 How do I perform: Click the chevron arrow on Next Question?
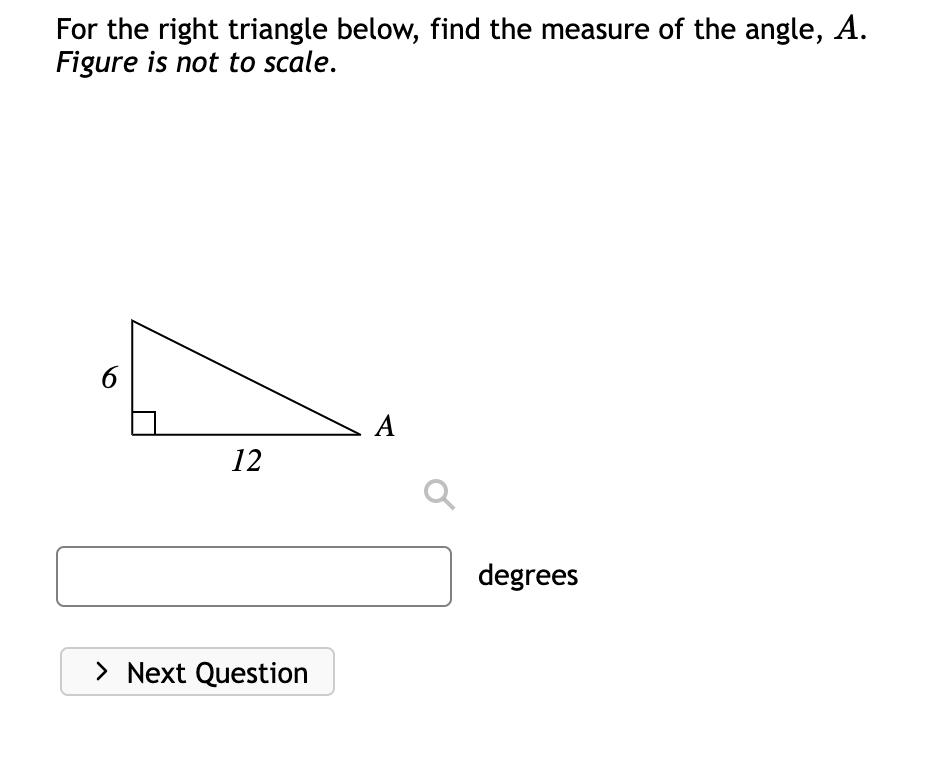pyautogui.click(x=101, y=672)
